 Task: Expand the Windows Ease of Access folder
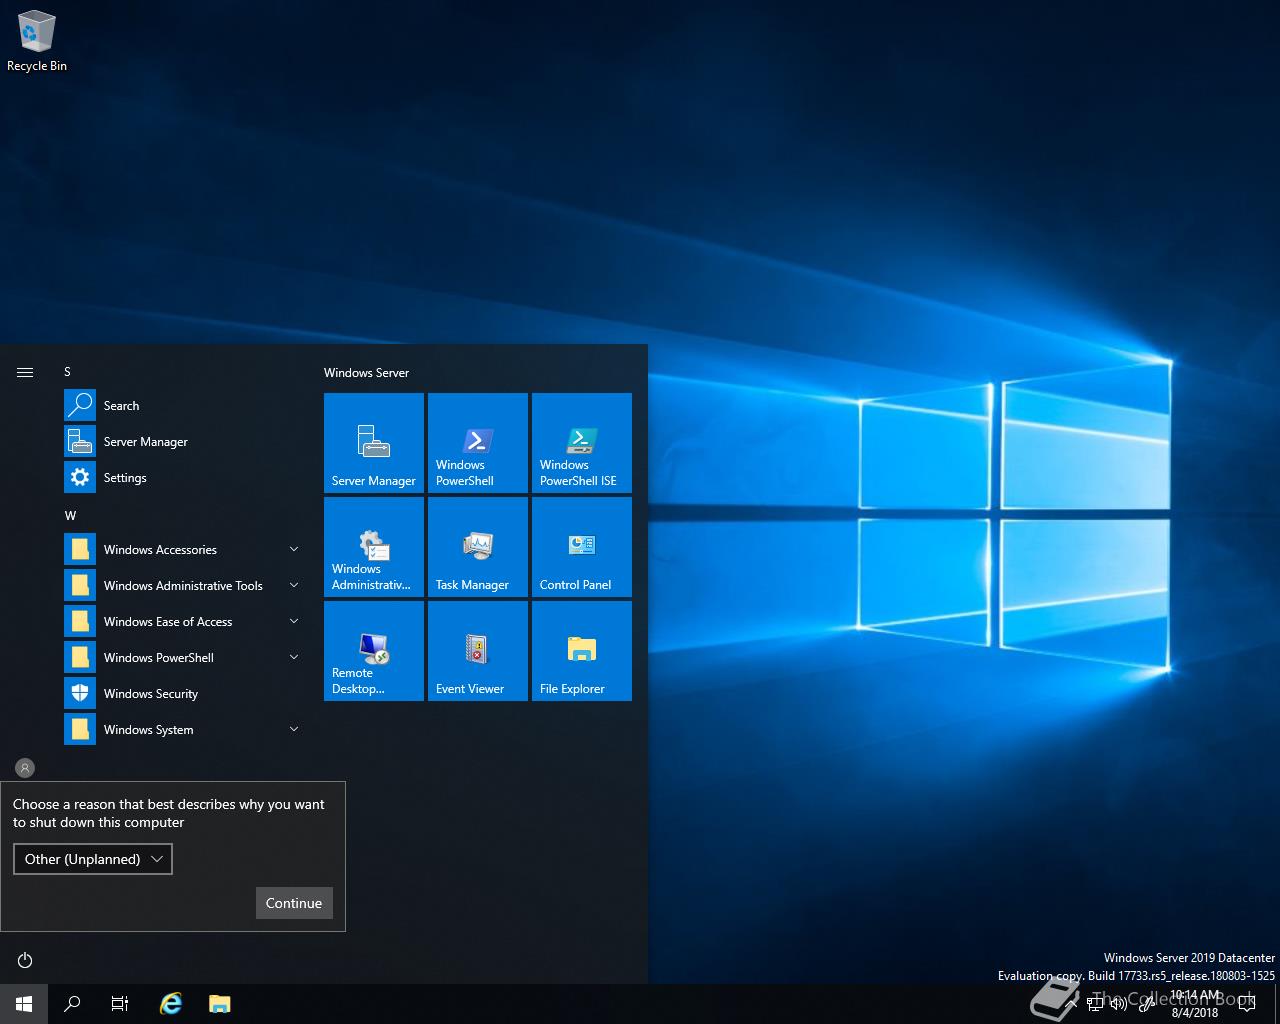coord(182,621)
